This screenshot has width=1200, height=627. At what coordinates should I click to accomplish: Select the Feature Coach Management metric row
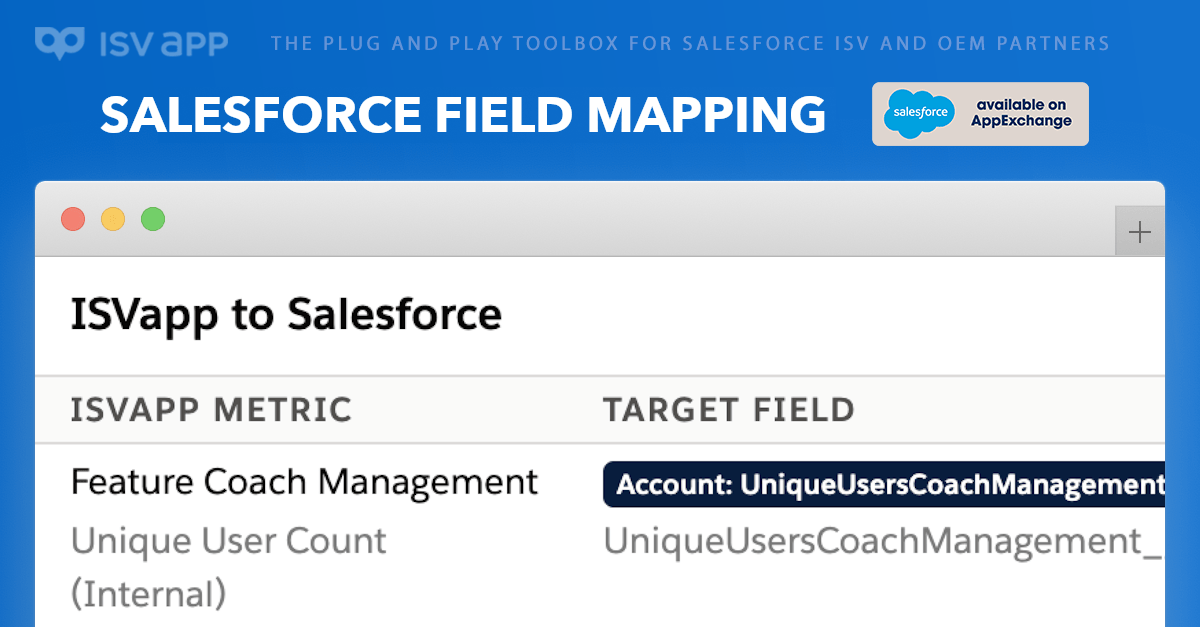(305, 482)
